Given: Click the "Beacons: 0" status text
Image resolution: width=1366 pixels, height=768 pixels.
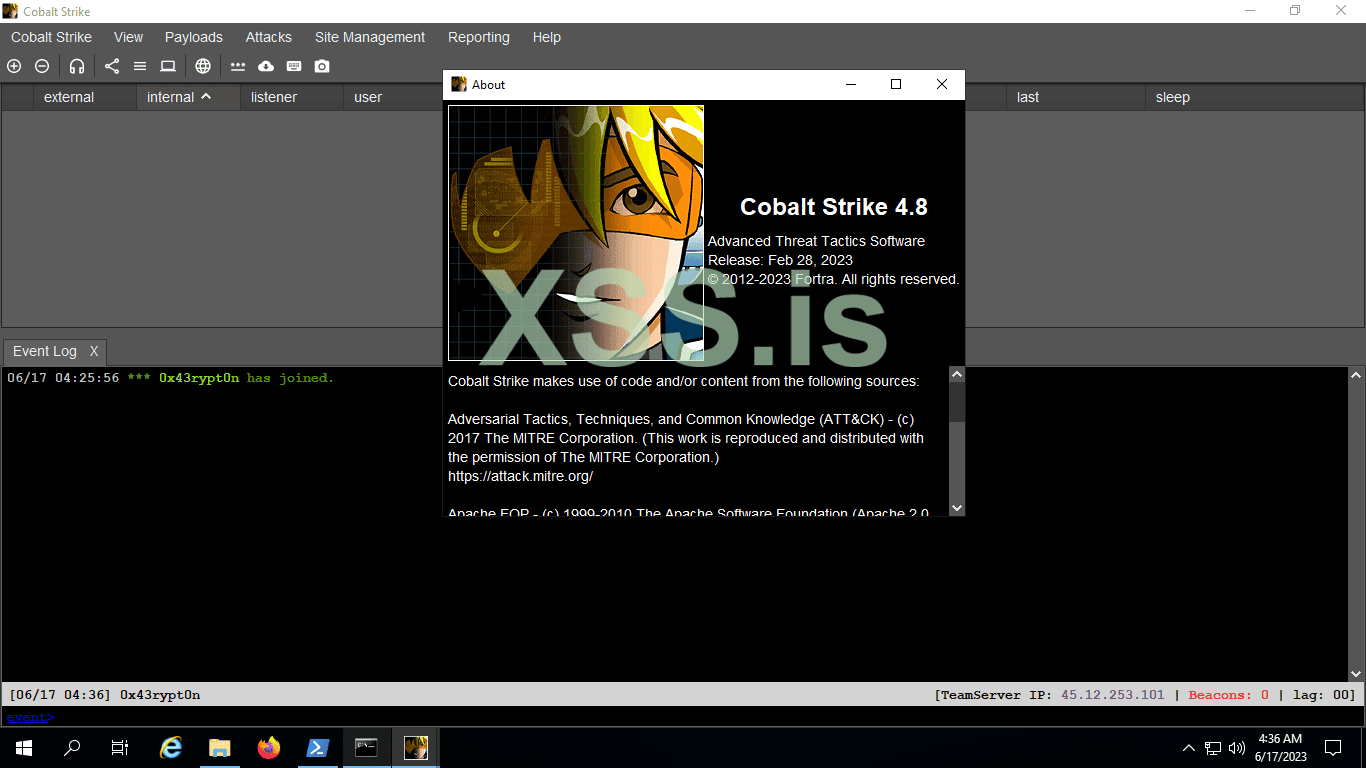Looking at the screenshot, I should click(x=1229, y=695).
